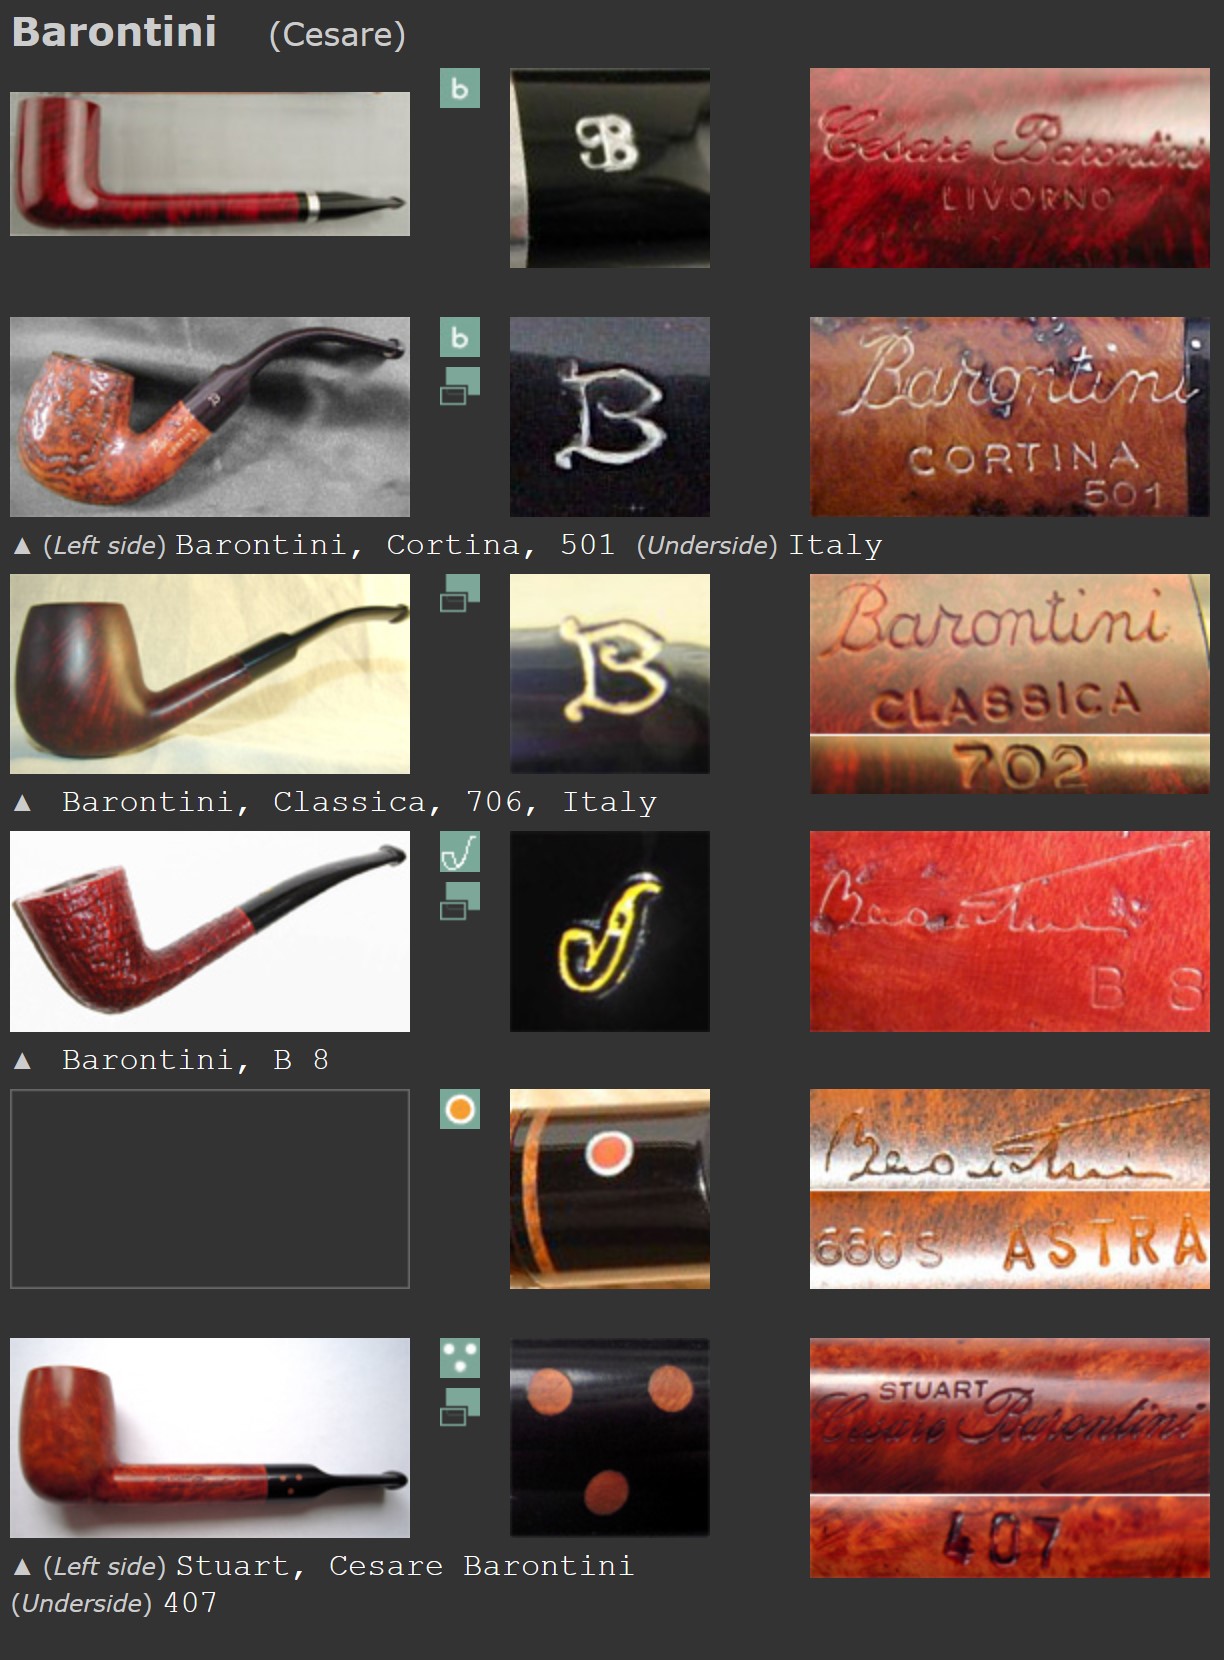This screenshot has width=1224, height=1660.
Task: View the yellow pipe logo stem image
Action: [610, 931]
